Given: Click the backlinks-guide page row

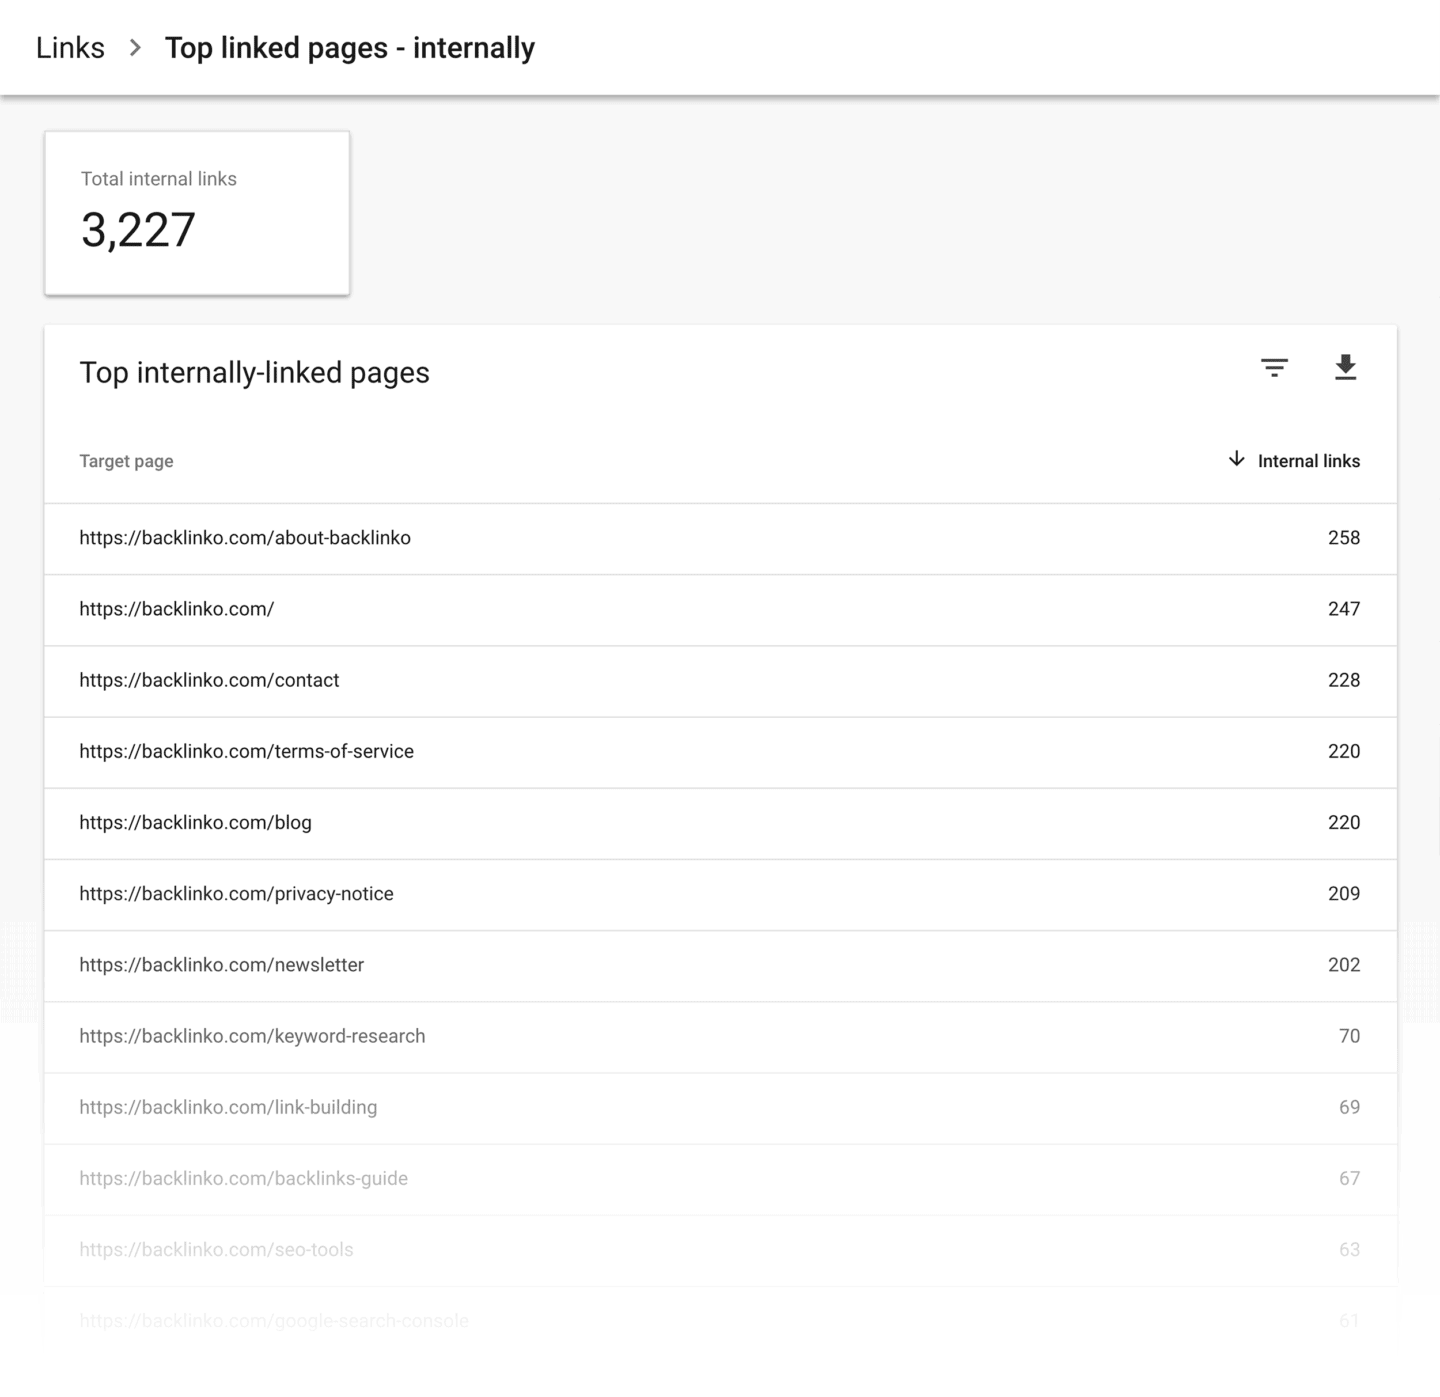Looking at the screenshot, I should (x=243, y=1178).
